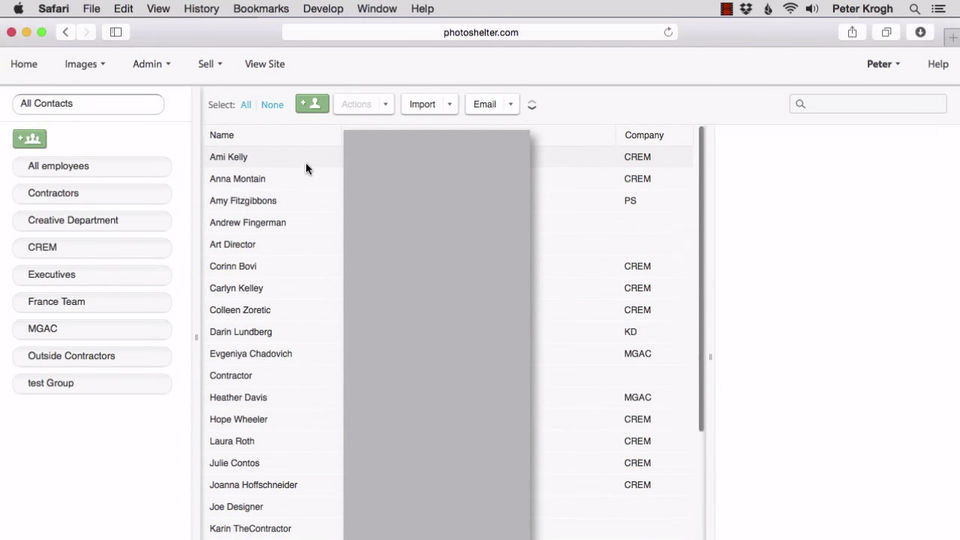The width and height of the screenshot is (960, 540).
Task: Click the Safari address bar
Action: point(480,32)
